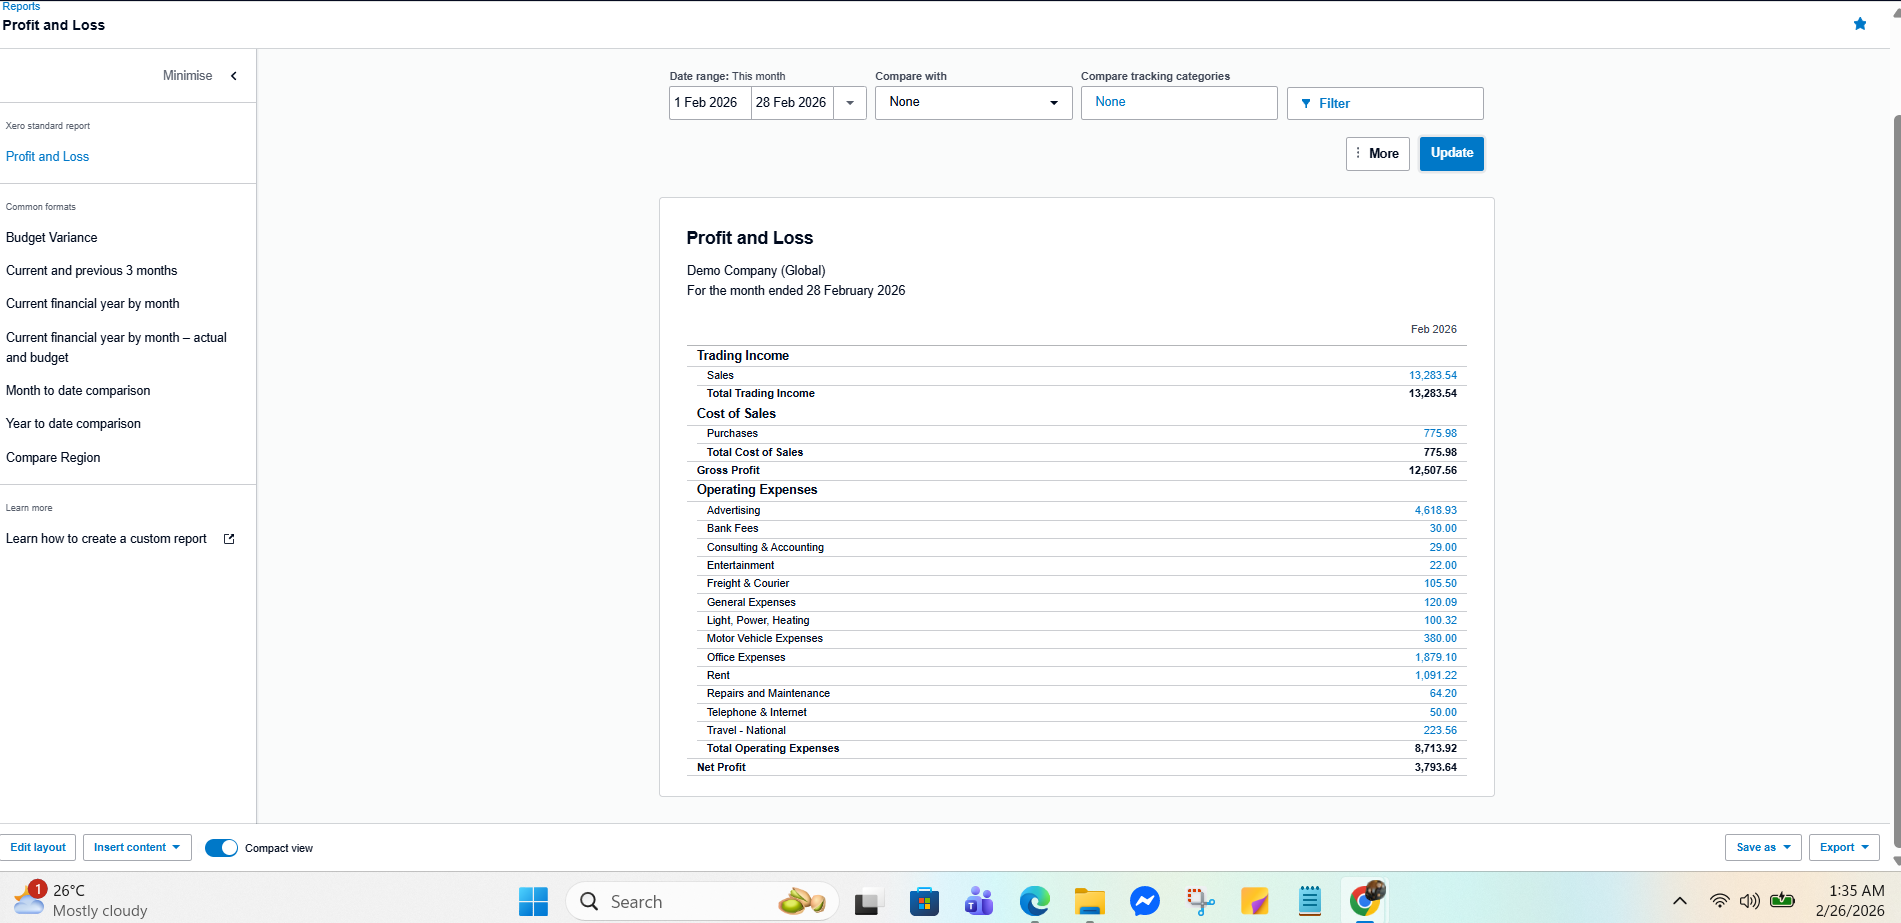This screenshot has width=1901, height=923.
Task: Open Notepad app on taskbar
Action: click(x=1309, y=901)
